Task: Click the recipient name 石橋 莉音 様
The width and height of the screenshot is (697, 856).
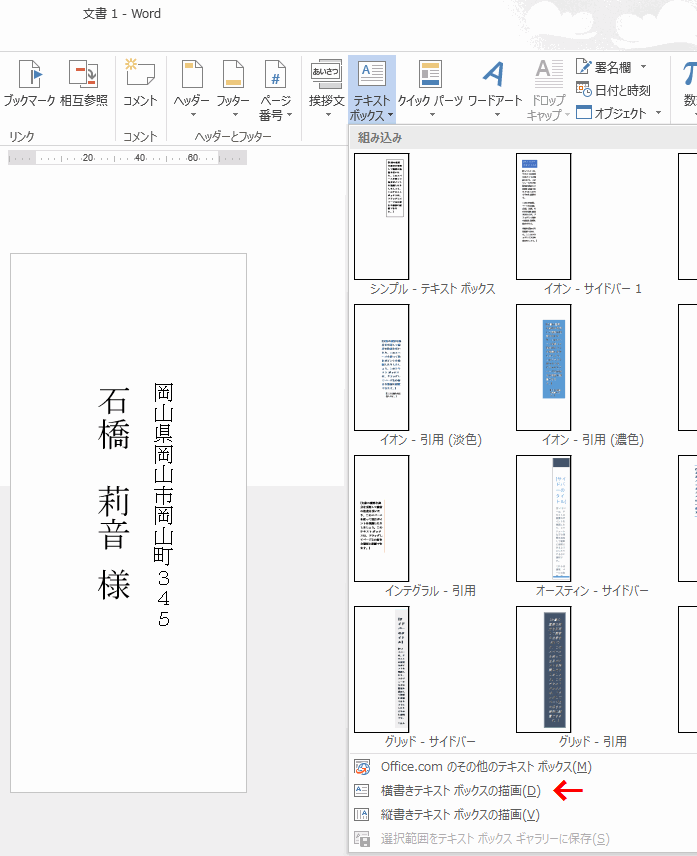Action: click(x=114, y=493)
